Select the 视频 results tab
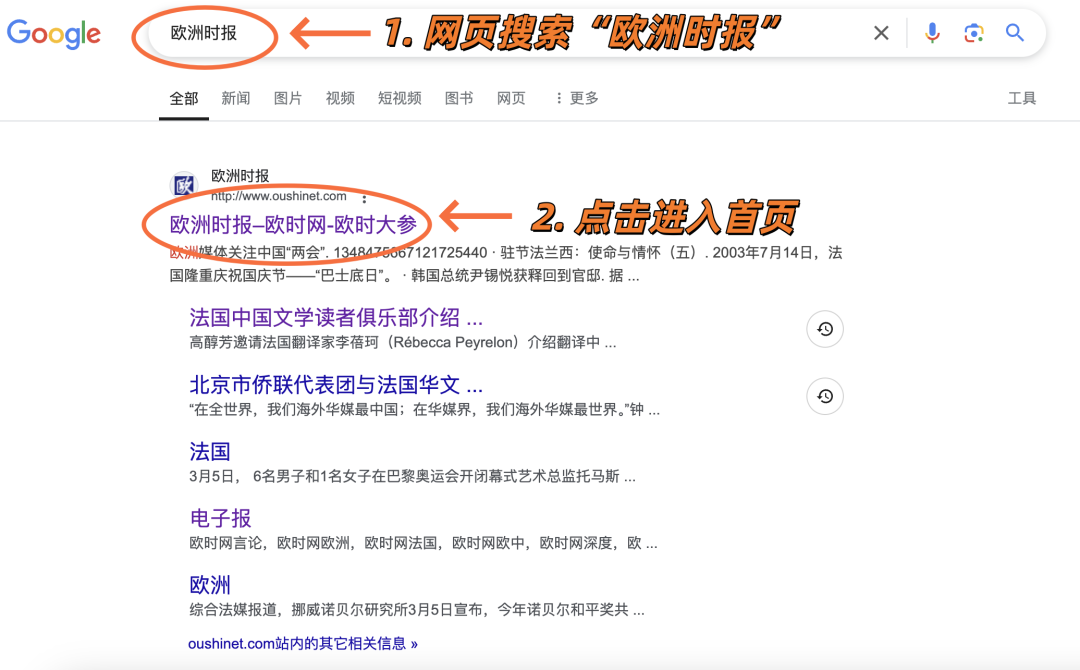 (x=340, y=98)
